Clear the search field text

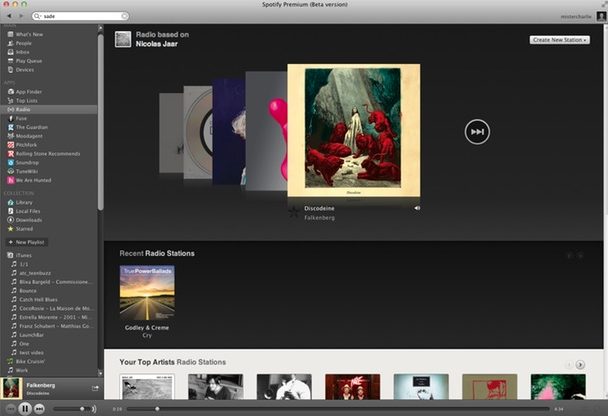[123, 17]
